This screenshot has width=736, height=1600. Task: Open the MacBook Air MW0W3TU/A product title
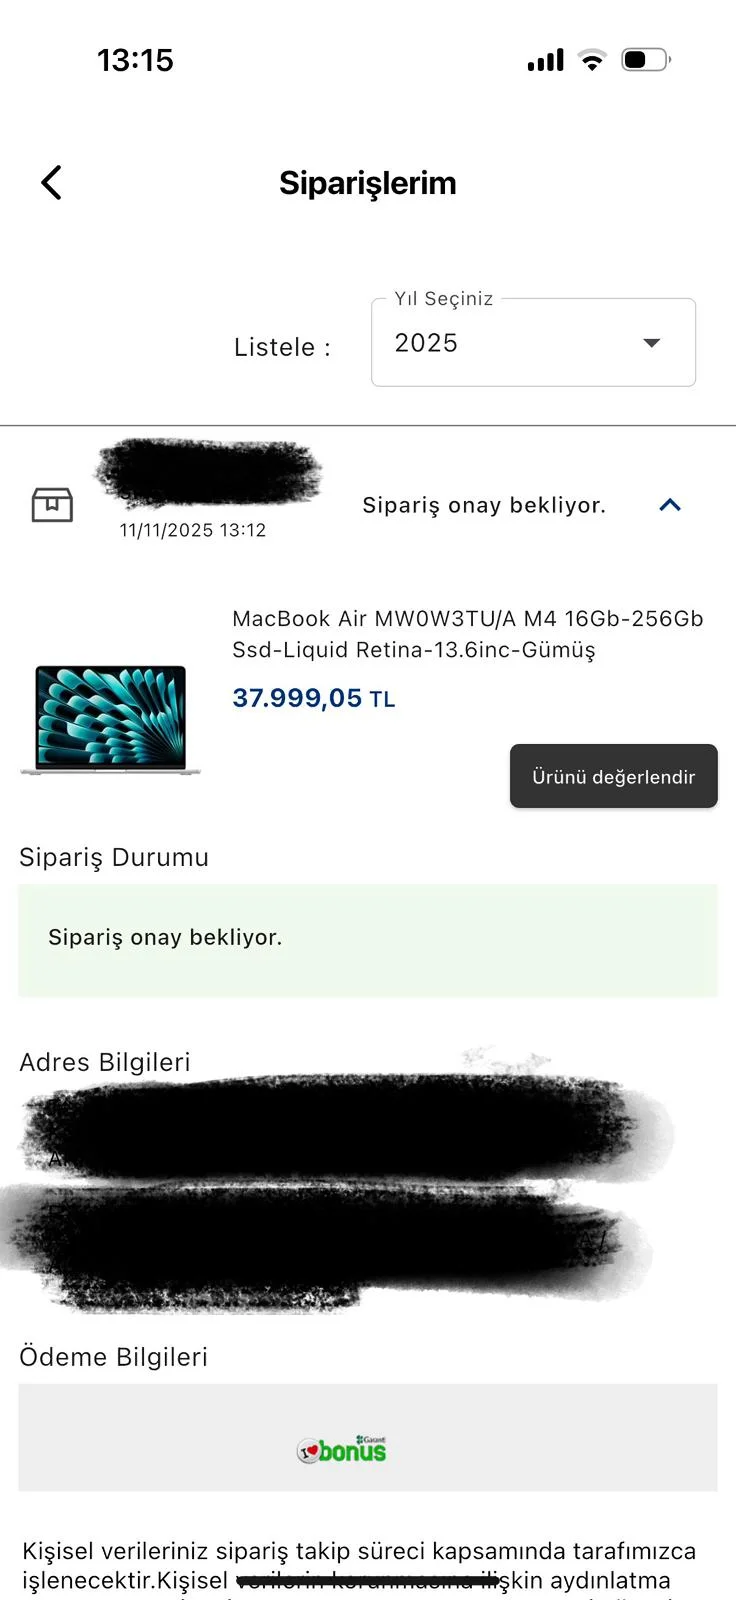[x=467, y=634]
